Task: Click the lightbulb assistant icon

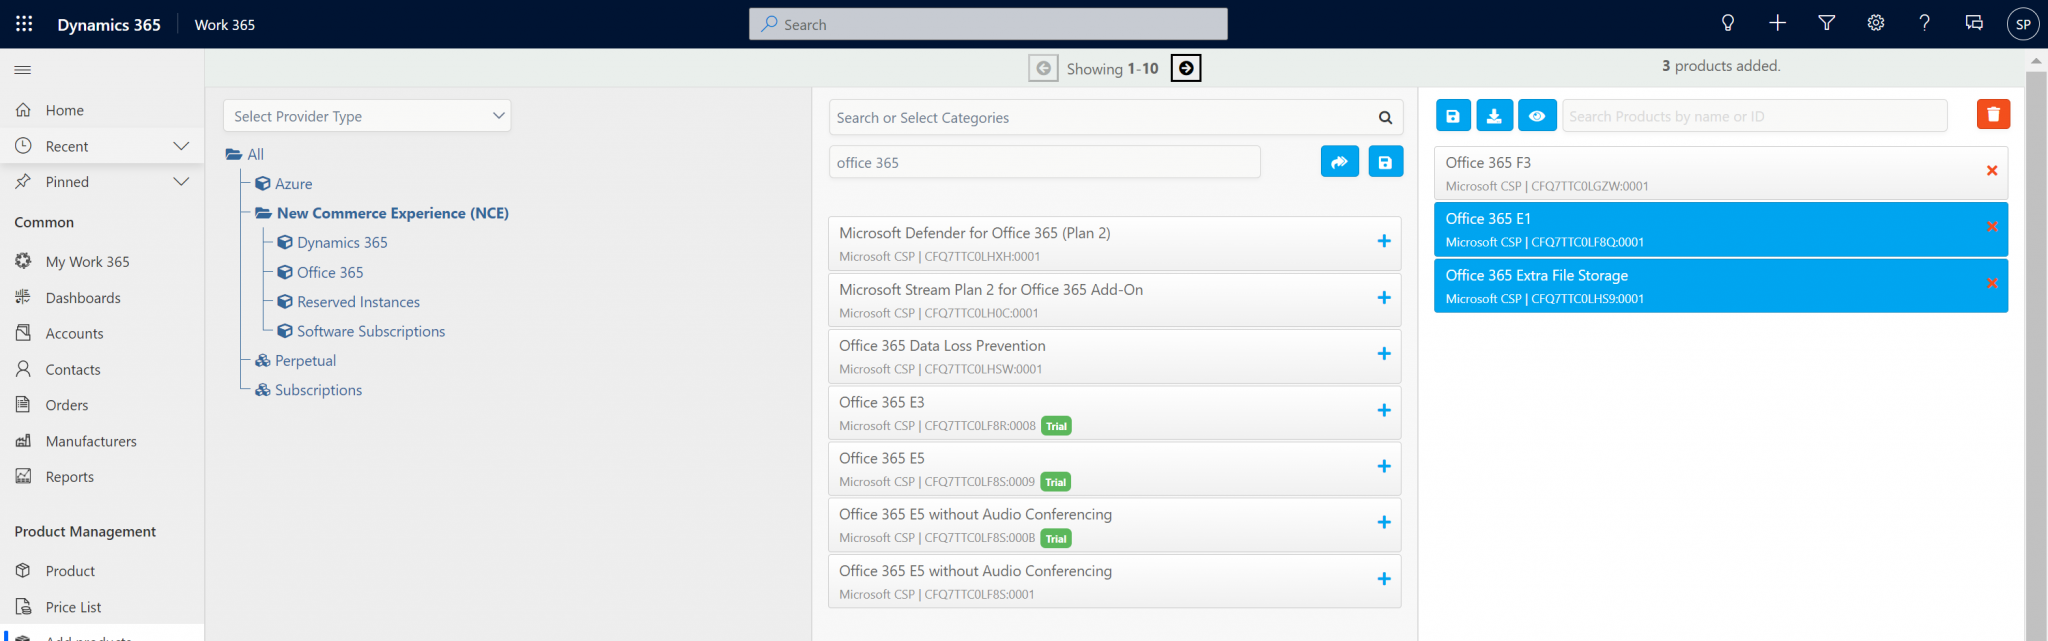Action: pos(1728,24)
